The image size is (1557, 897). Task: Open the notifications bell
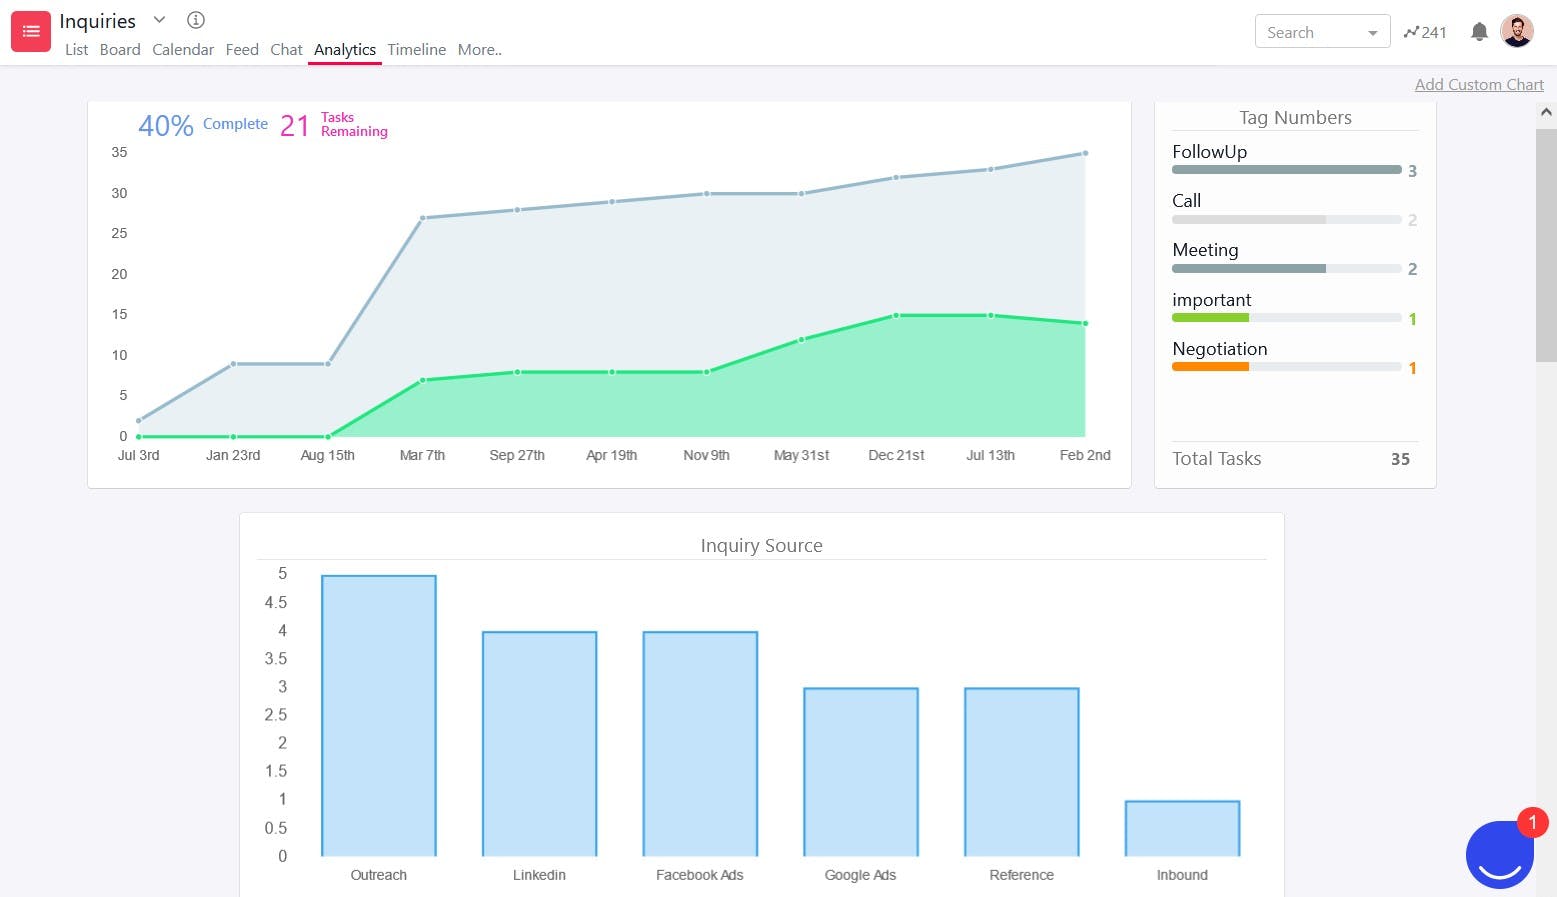1479,32
